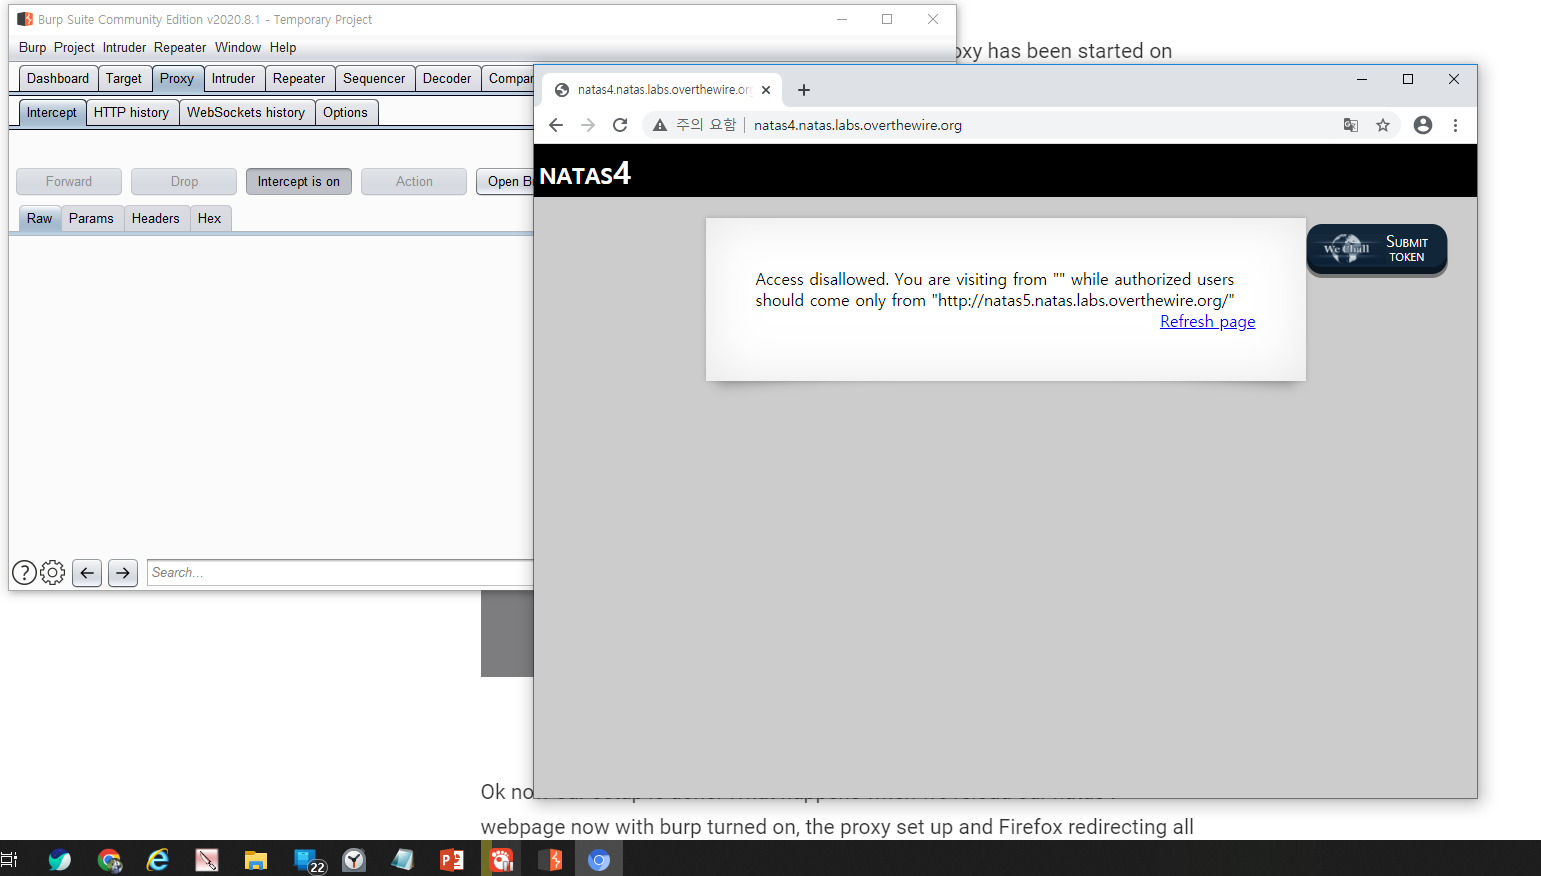Select the Params message view tab
The height and width of the screenshot is (876, 1541).
(x=91, y=218)
